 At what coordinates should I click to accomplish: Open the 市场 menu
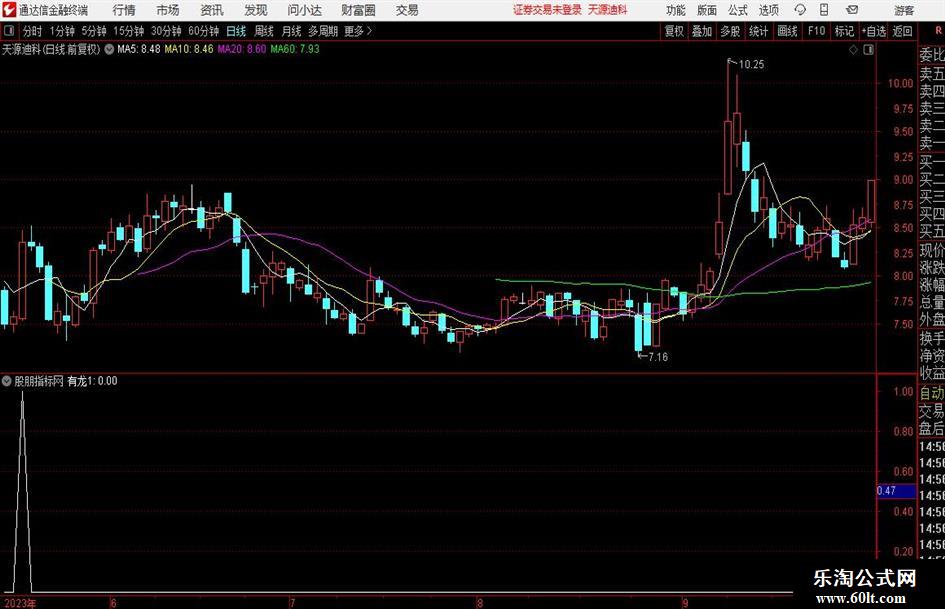point(168,10)
